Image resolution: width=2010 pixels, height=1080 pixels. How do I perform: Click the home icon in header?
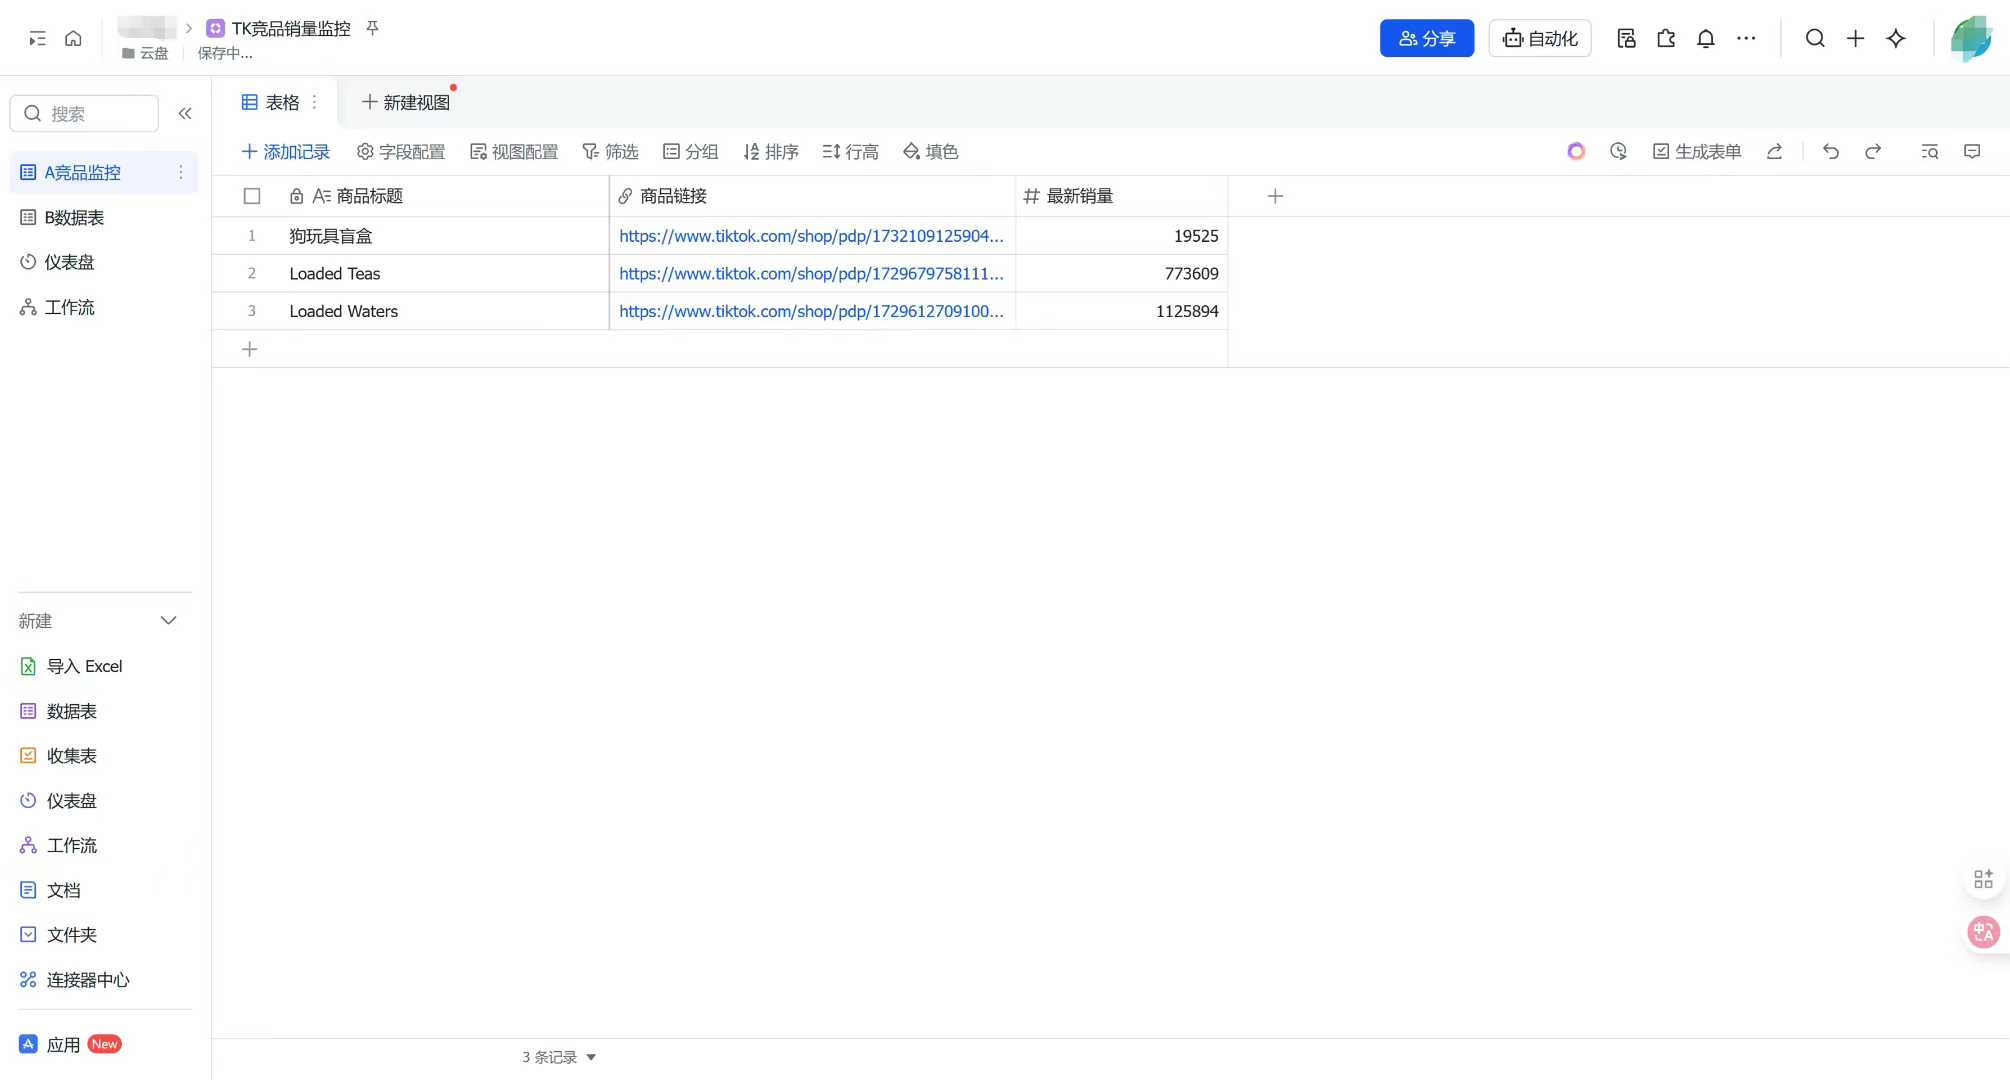73,39
